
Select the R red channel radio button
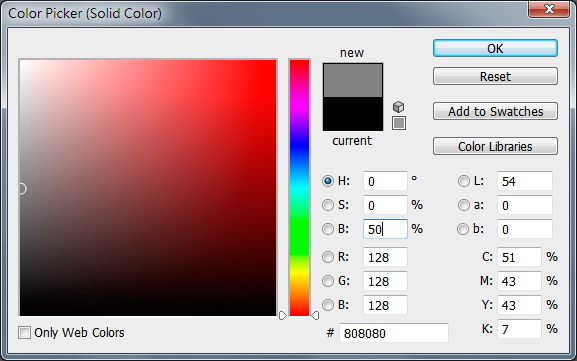(328, 257)
